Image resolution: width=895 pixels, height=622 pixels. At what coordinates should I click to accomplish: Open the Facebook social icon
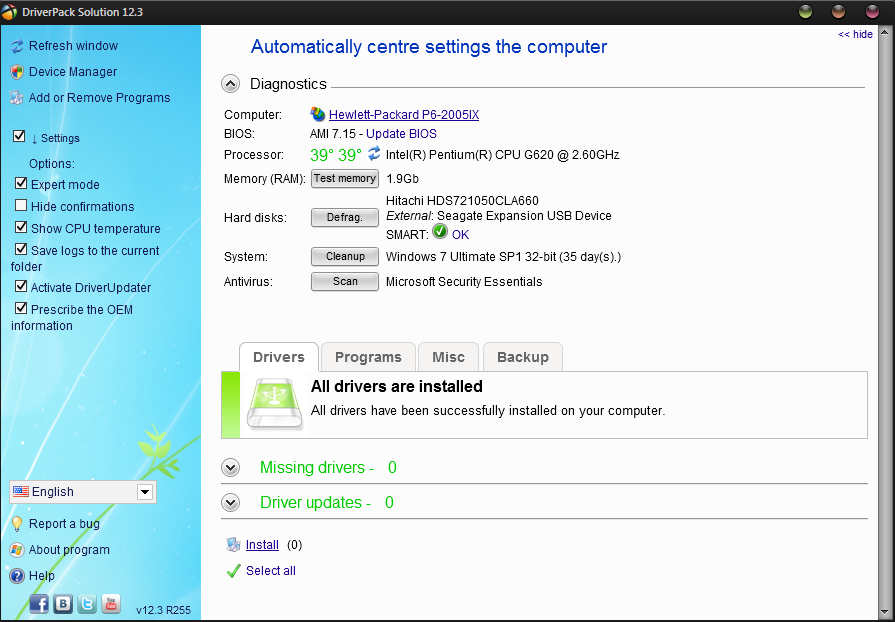(39, 604)
